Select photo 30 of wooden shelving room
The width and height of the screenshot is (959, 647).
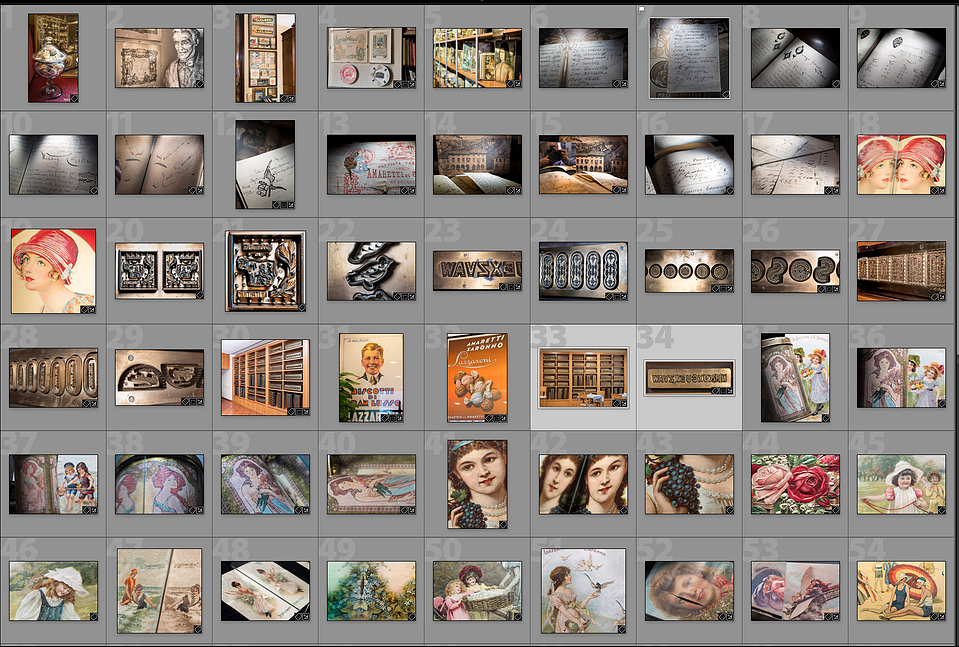[x=265, y=377]
